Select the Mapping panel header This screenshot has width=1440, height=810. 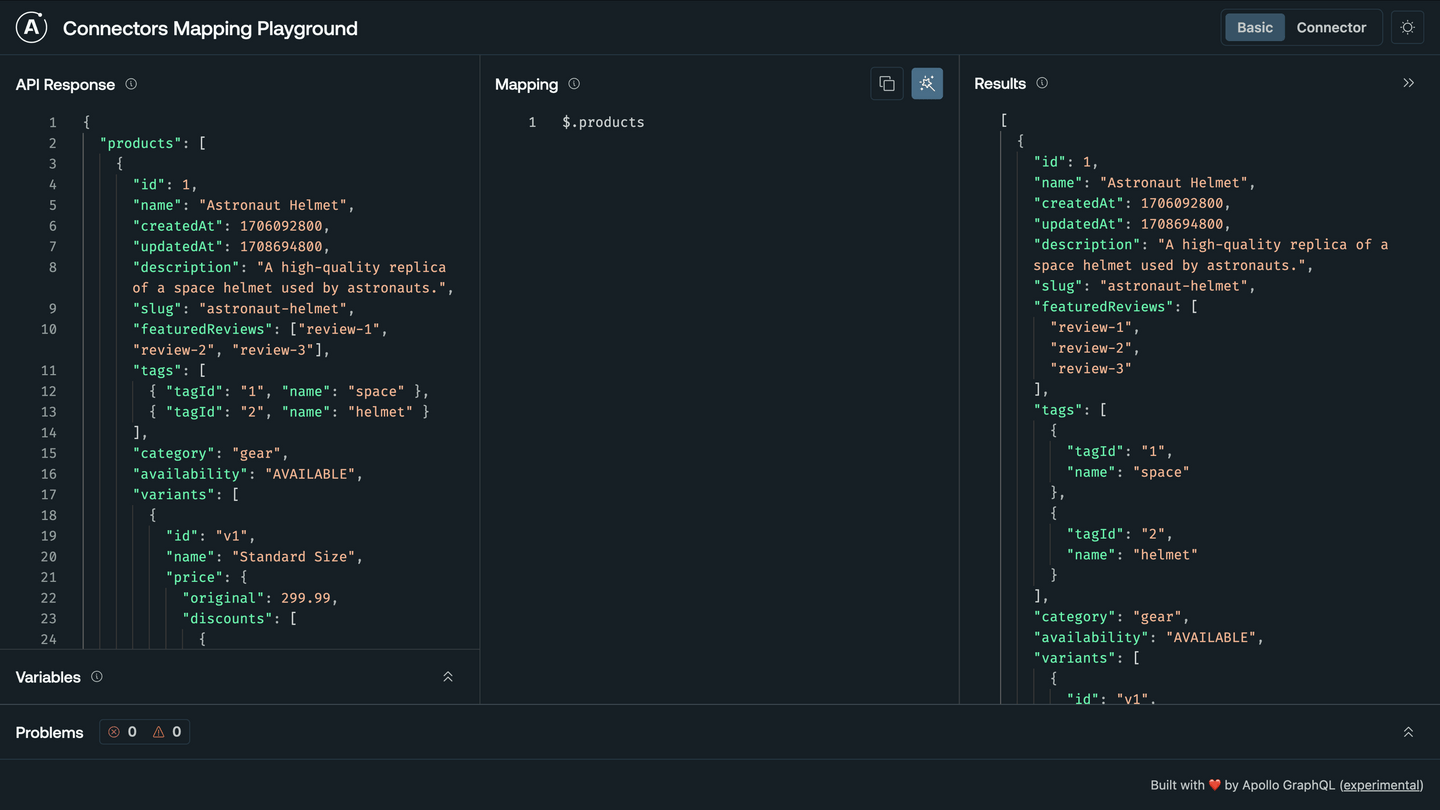click(526, 84)
